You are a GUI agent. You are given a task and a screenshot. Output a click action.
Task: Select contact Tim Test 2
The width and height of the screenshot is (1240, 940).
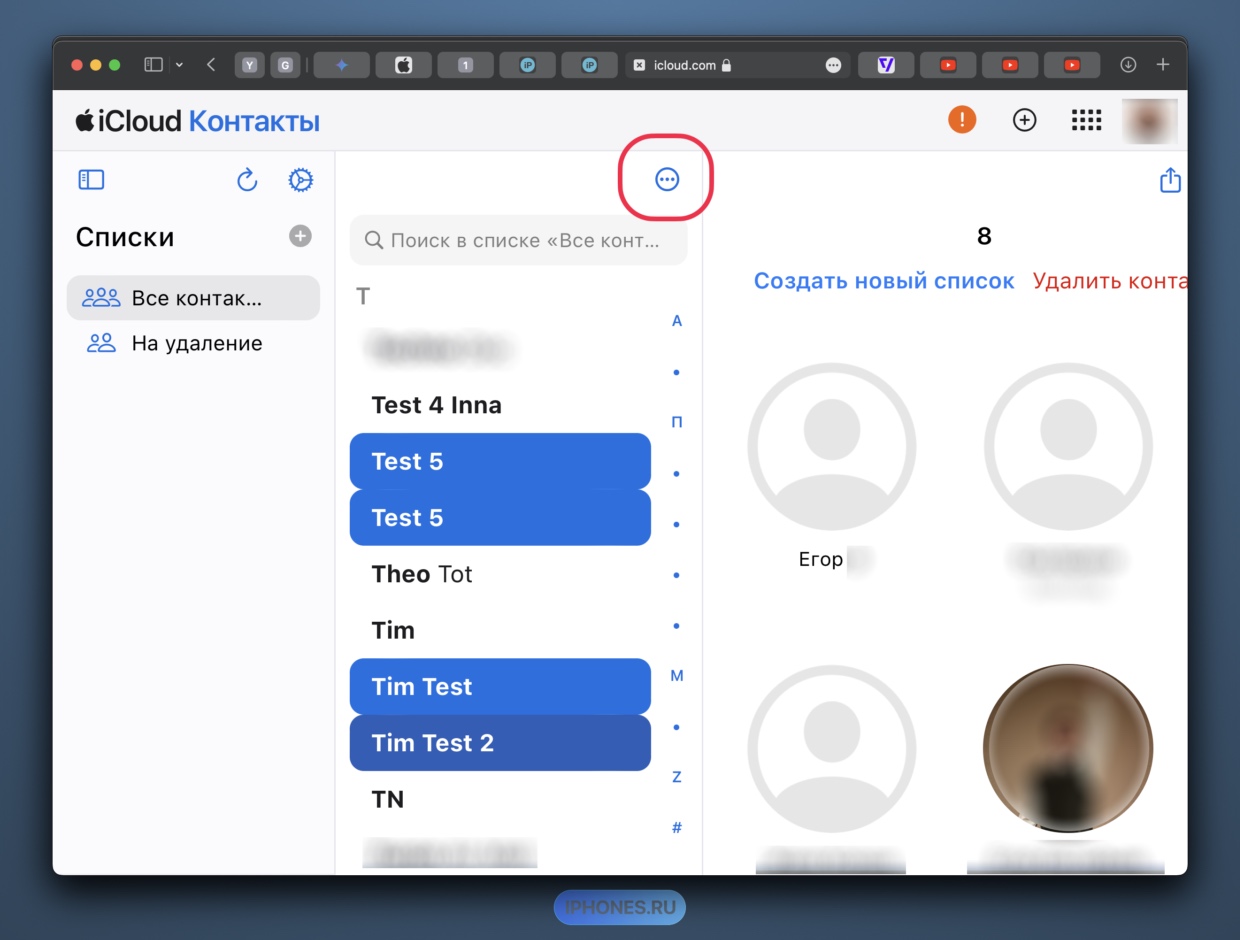[500, 743]
